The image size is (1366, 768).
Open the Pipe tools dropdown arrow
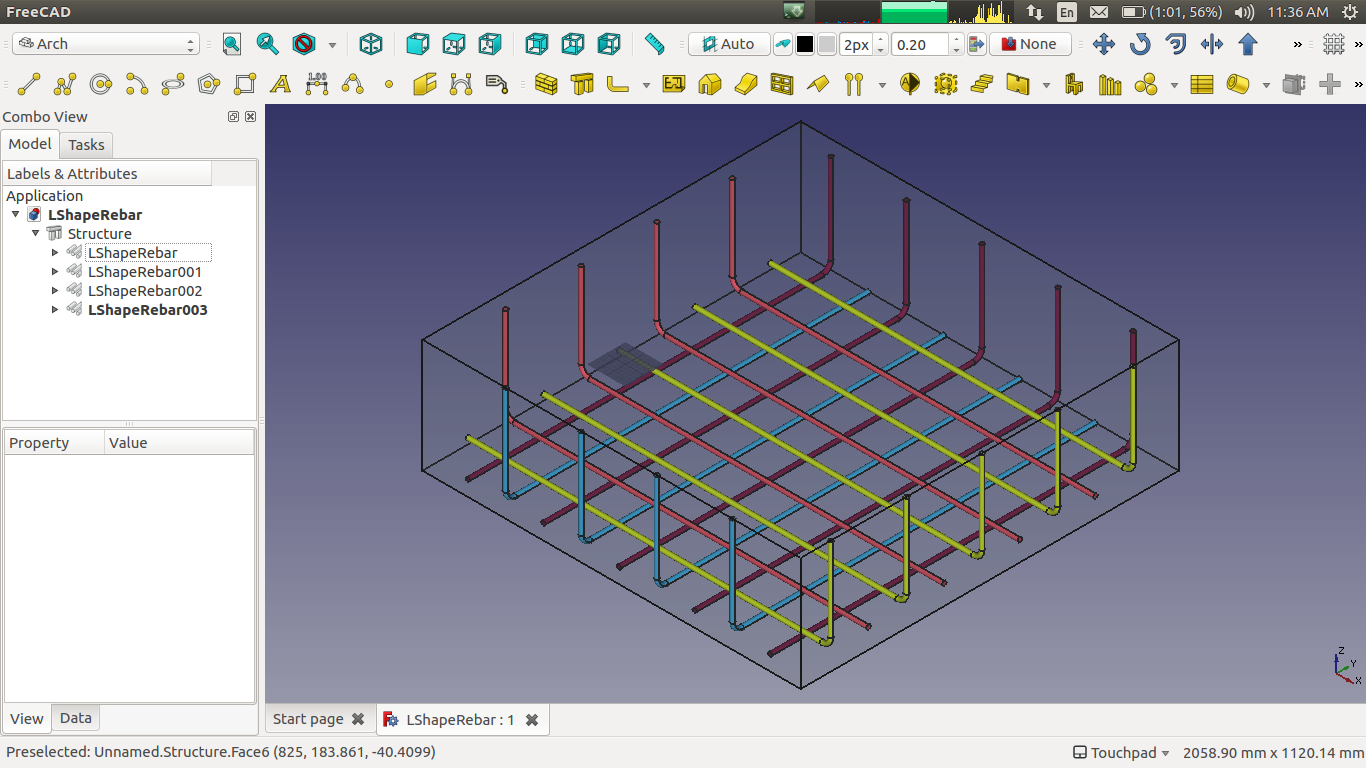1266,85
